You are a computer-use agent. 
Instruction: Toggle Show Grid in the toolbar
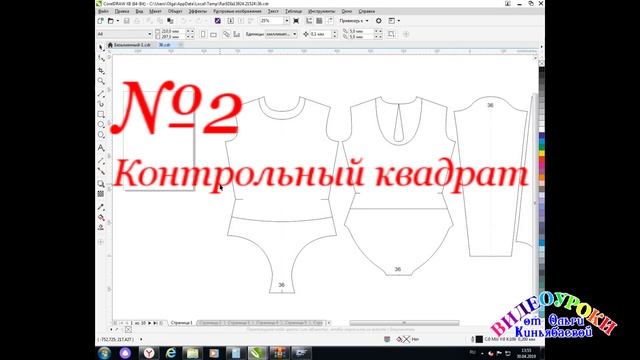(x=319, y=20)
